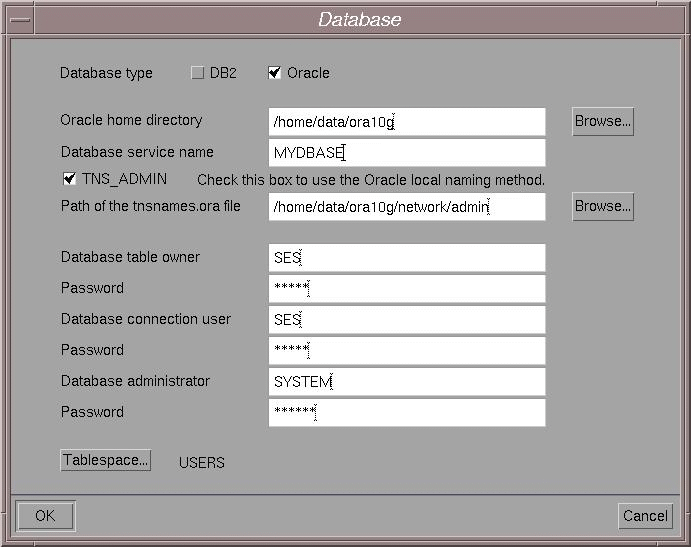Viewport: 691px width, 547px height.
Task: Click the Database administrator password field
Action: pyautogui.click(x=407, y=413)
